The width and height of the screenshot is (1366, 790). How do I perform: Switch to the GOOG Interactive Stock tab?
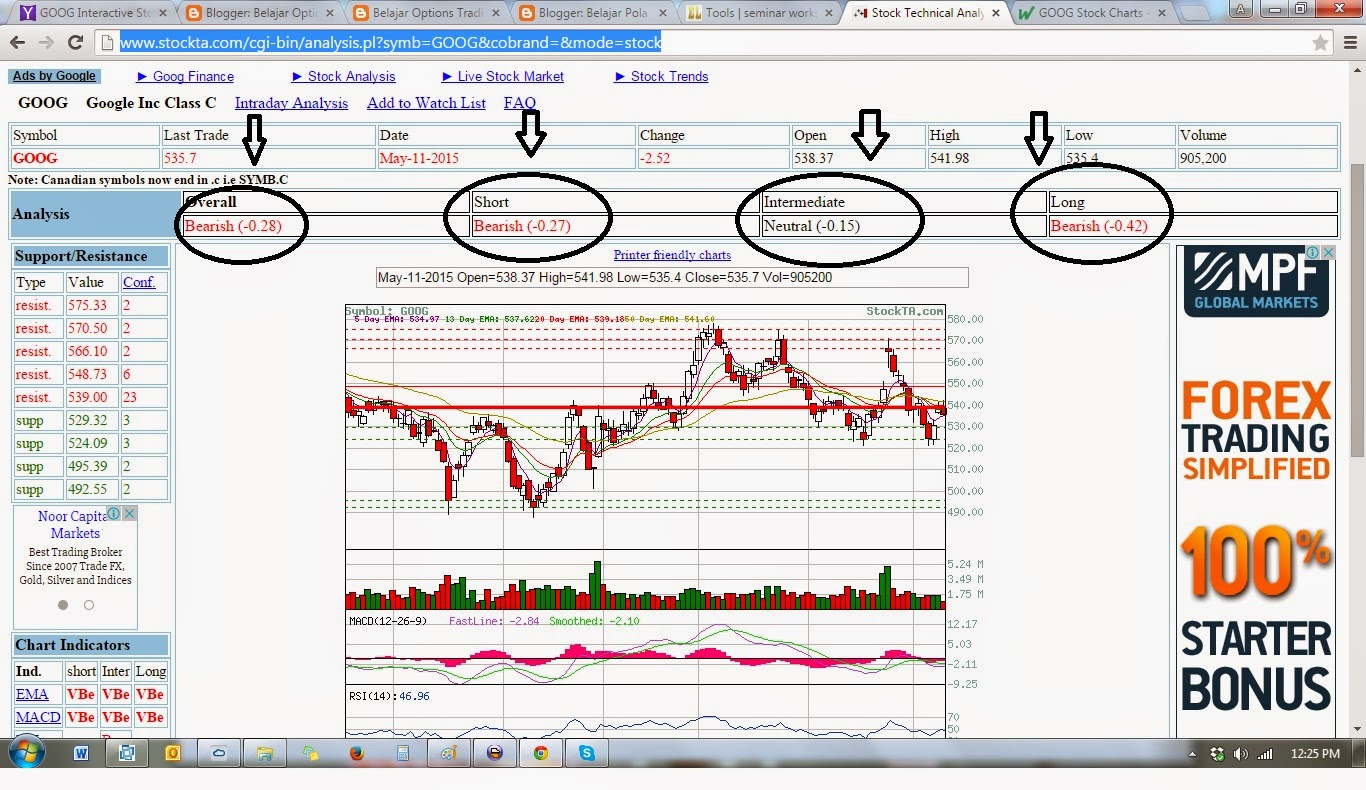pos(93,13)
